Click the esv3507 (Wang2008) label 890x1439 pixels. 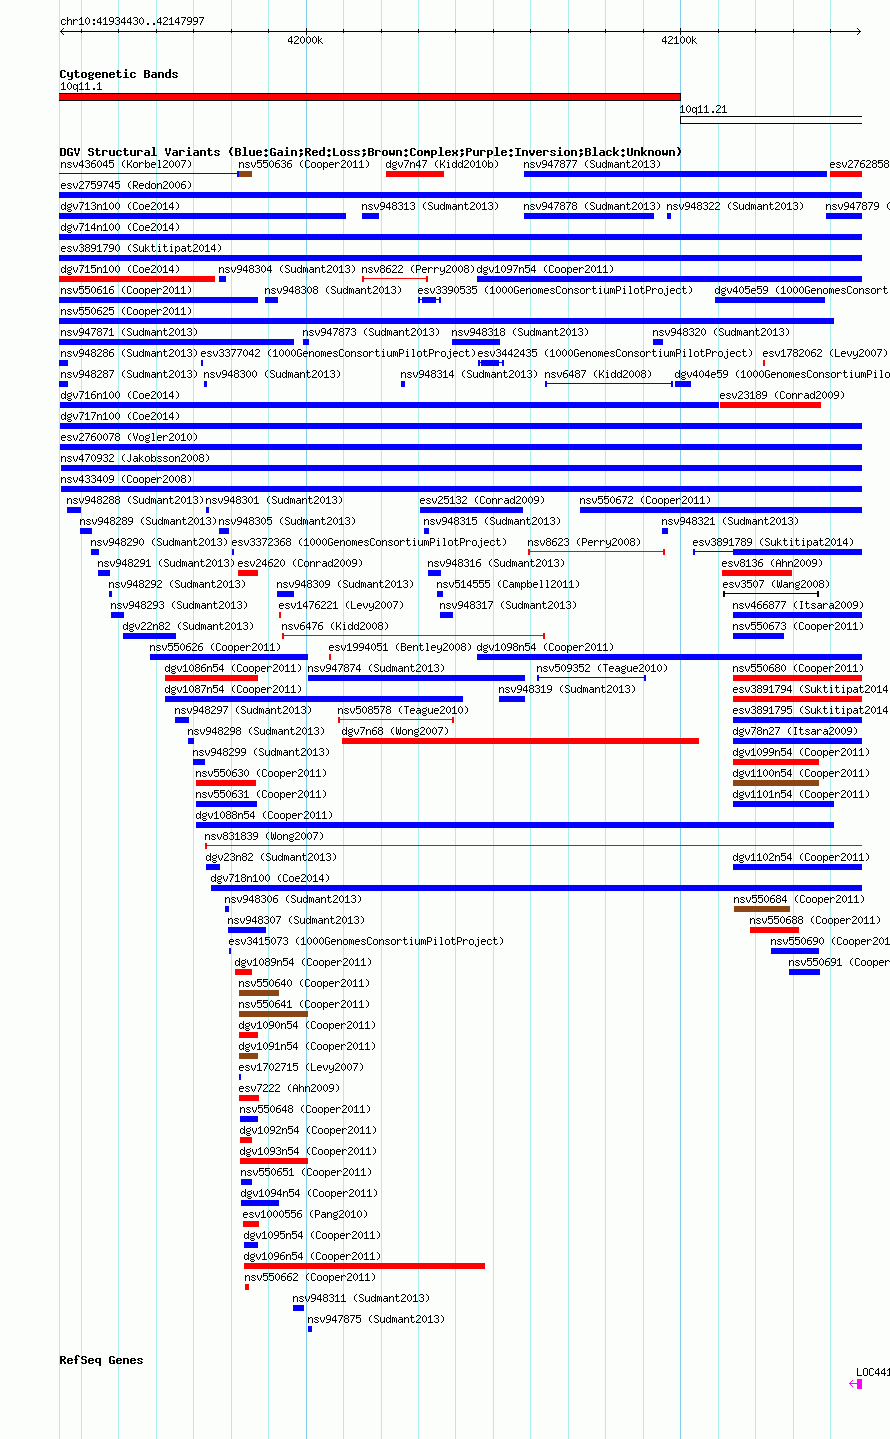[x=775, y=584]
